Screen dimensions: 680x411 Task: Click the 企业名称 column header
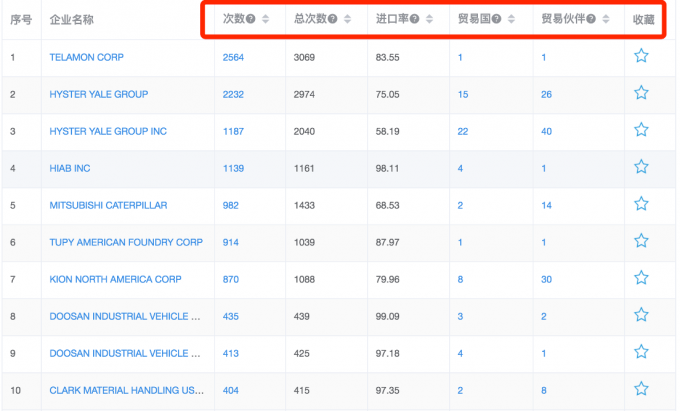[72, 20]
